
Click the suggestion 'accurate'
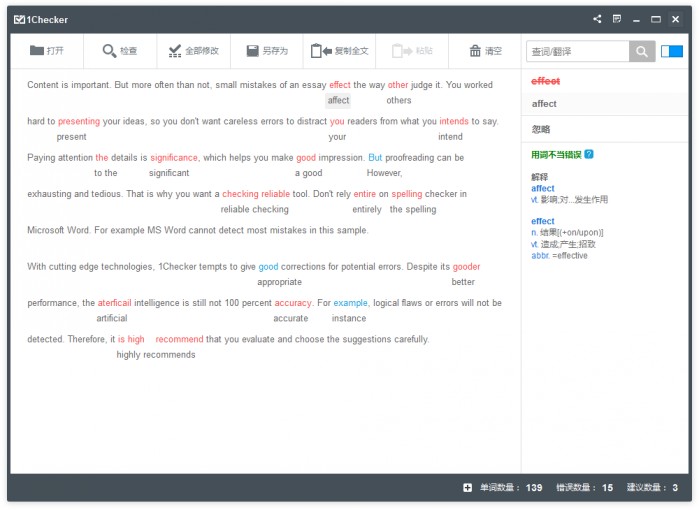[x=291, y=318]
